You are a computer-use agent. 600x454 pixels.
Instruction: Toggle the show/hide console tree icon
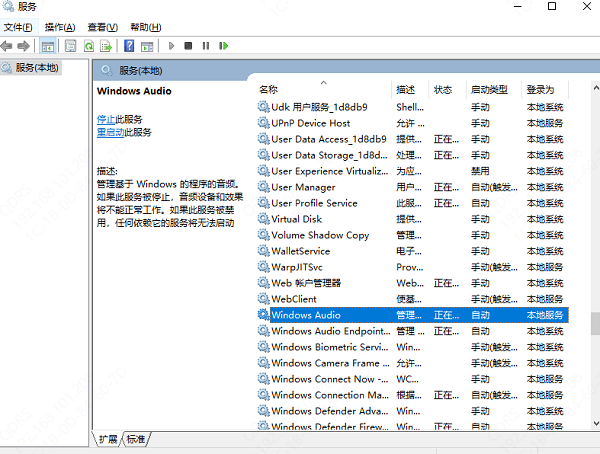[x=48, y=46]
